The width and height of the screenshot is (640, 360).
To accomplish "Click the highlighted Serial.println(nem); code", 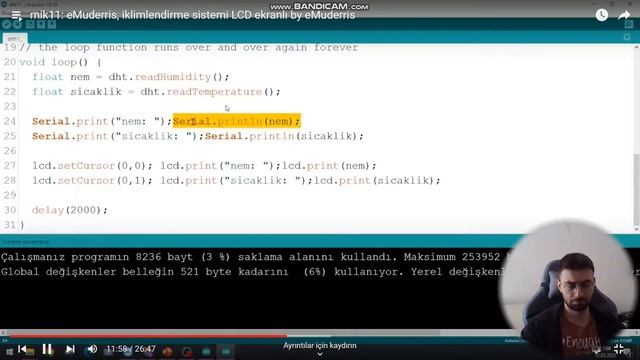I will (x=237, y=121).
